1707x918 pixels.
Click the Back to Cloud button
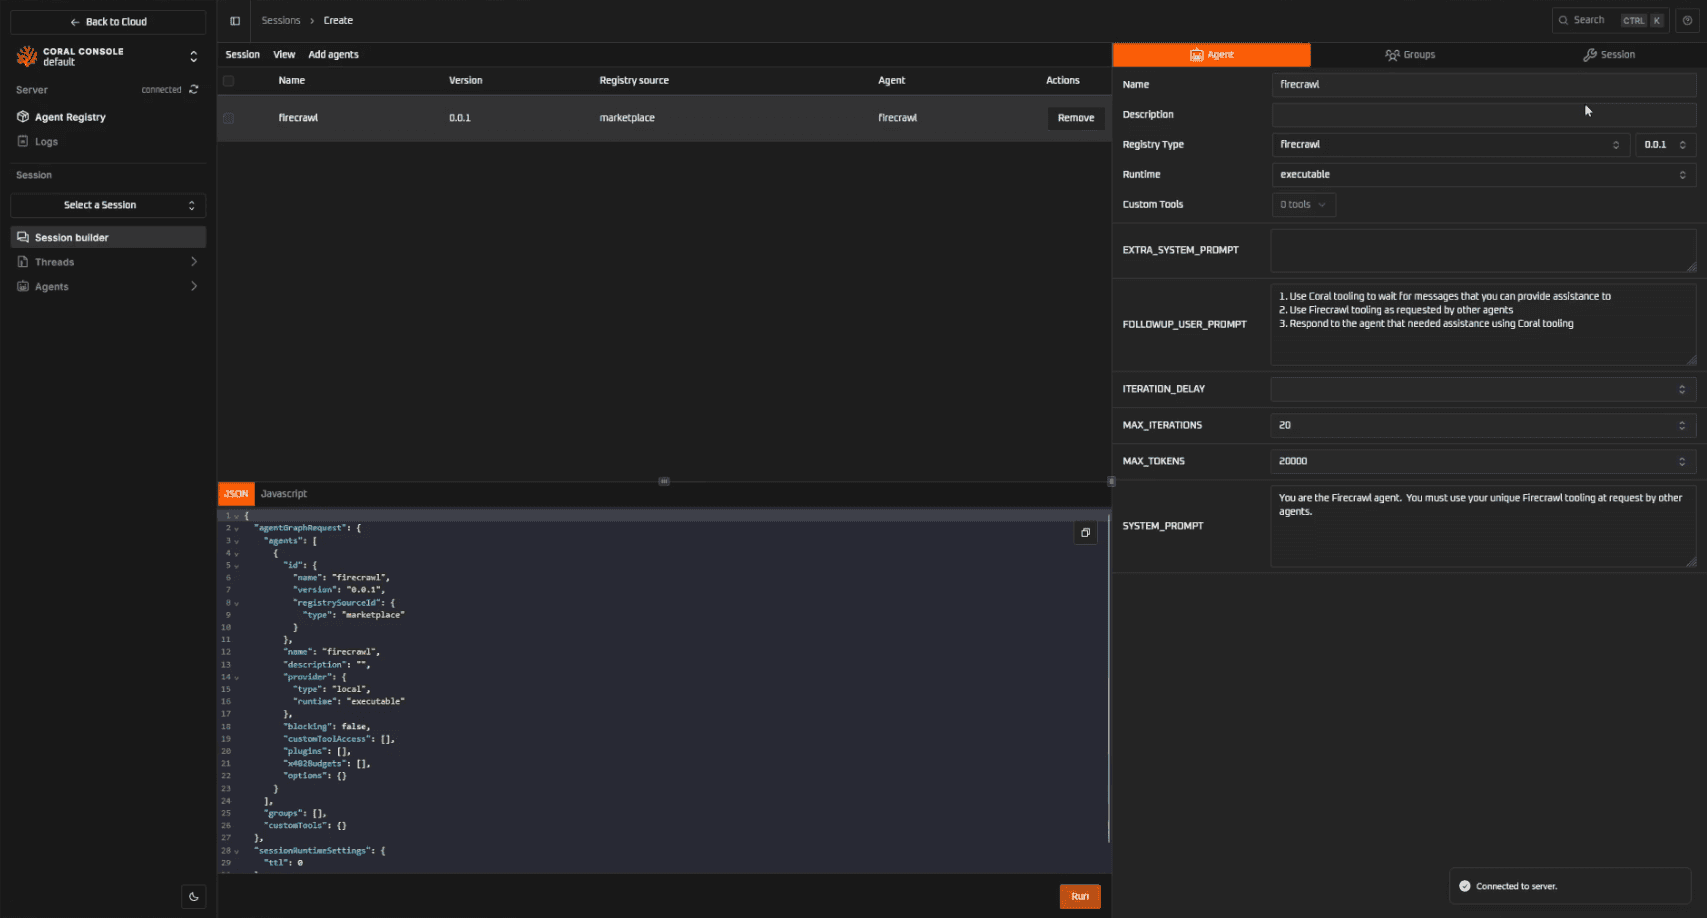[108, 22]
